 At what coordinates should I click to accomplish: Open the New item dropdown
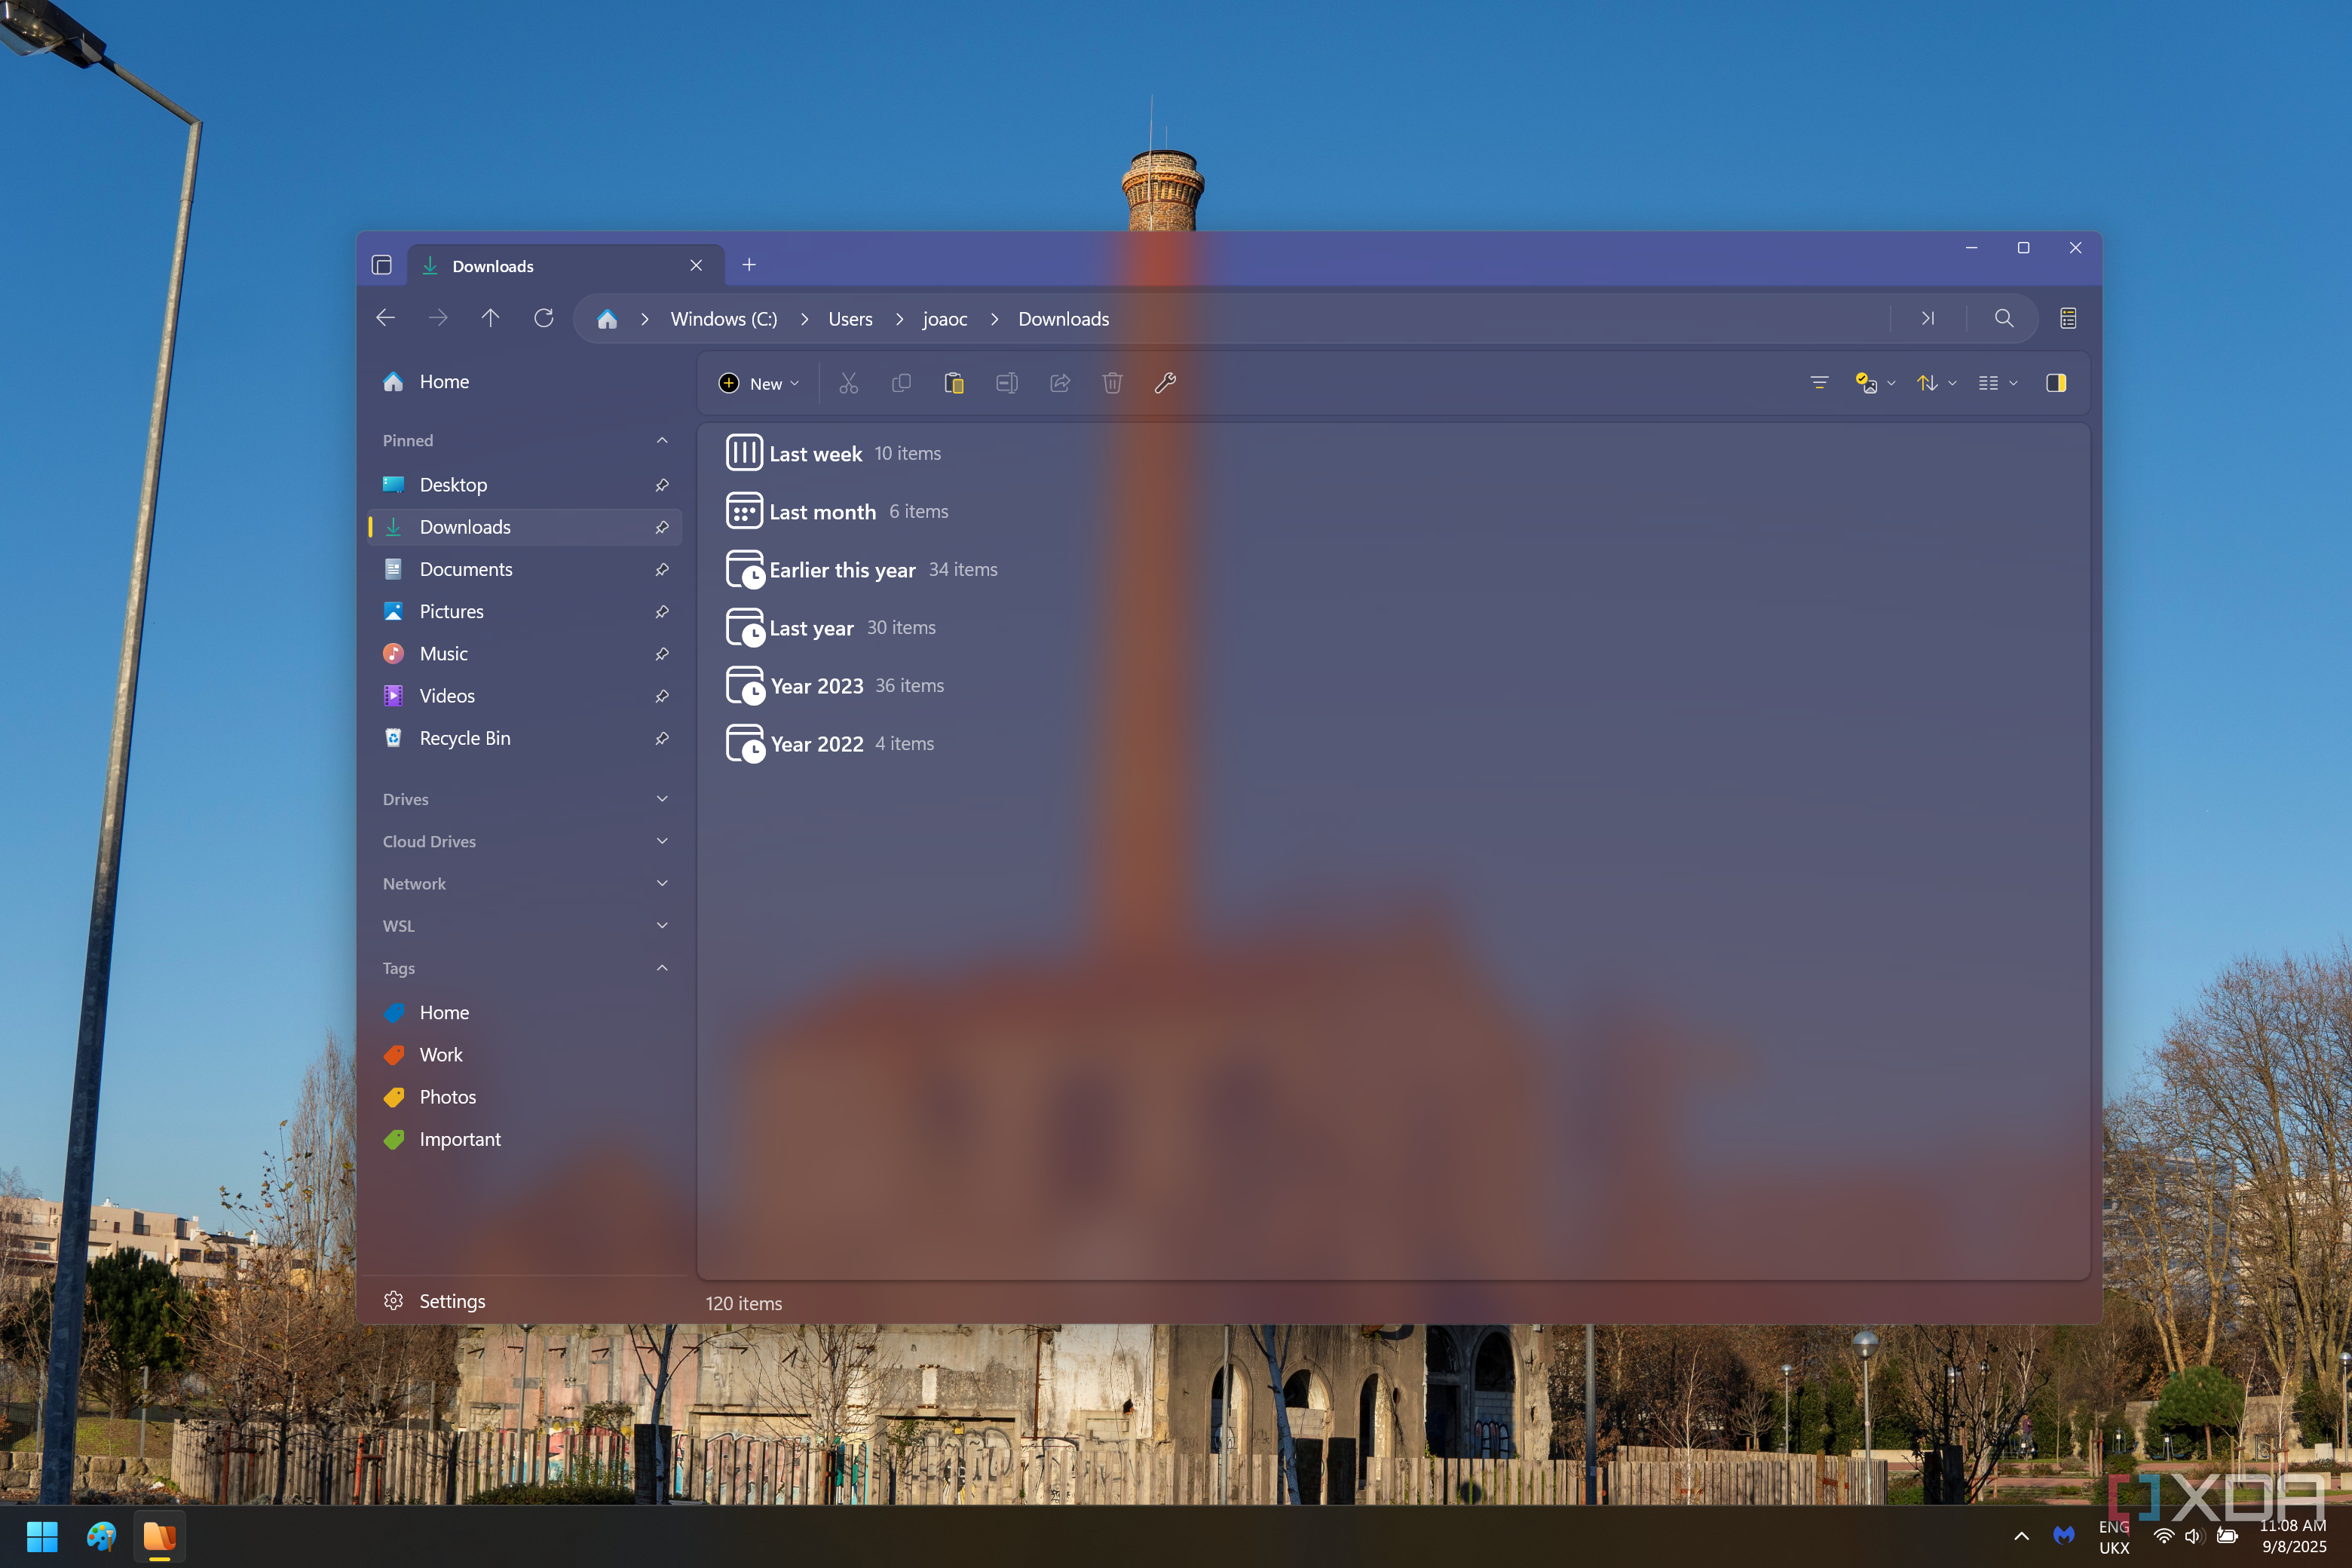(x=759, y=383)
